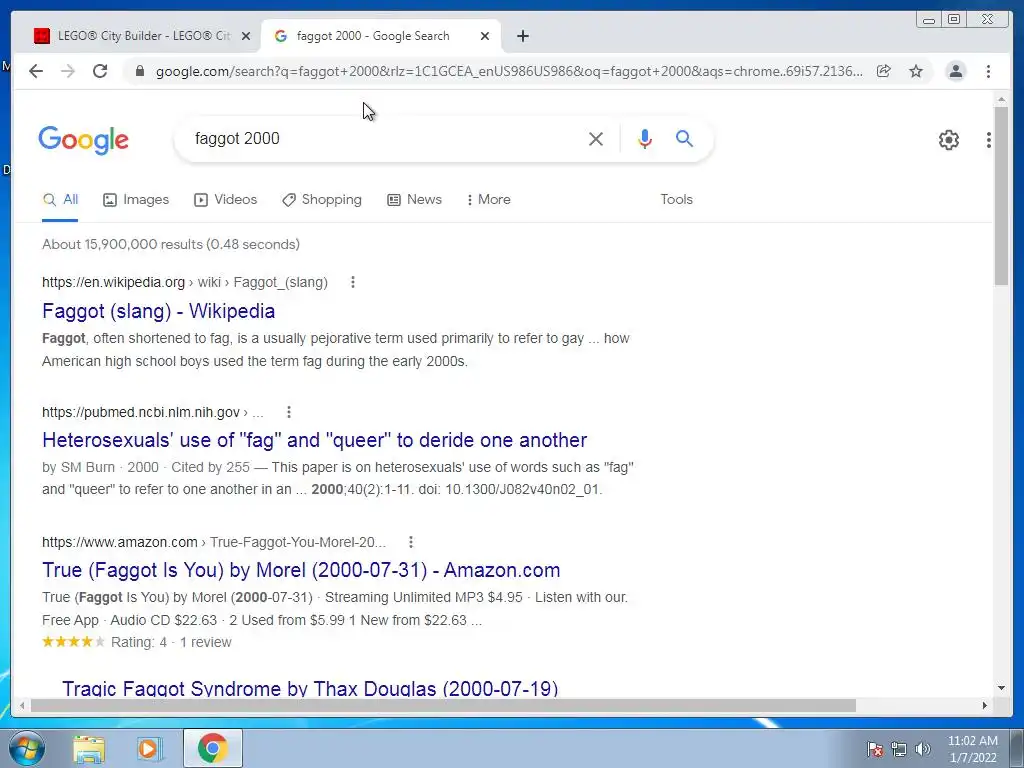The image size is (1024, 768).
Task: Click the Share this page icon
Action: tap(884, 71)
